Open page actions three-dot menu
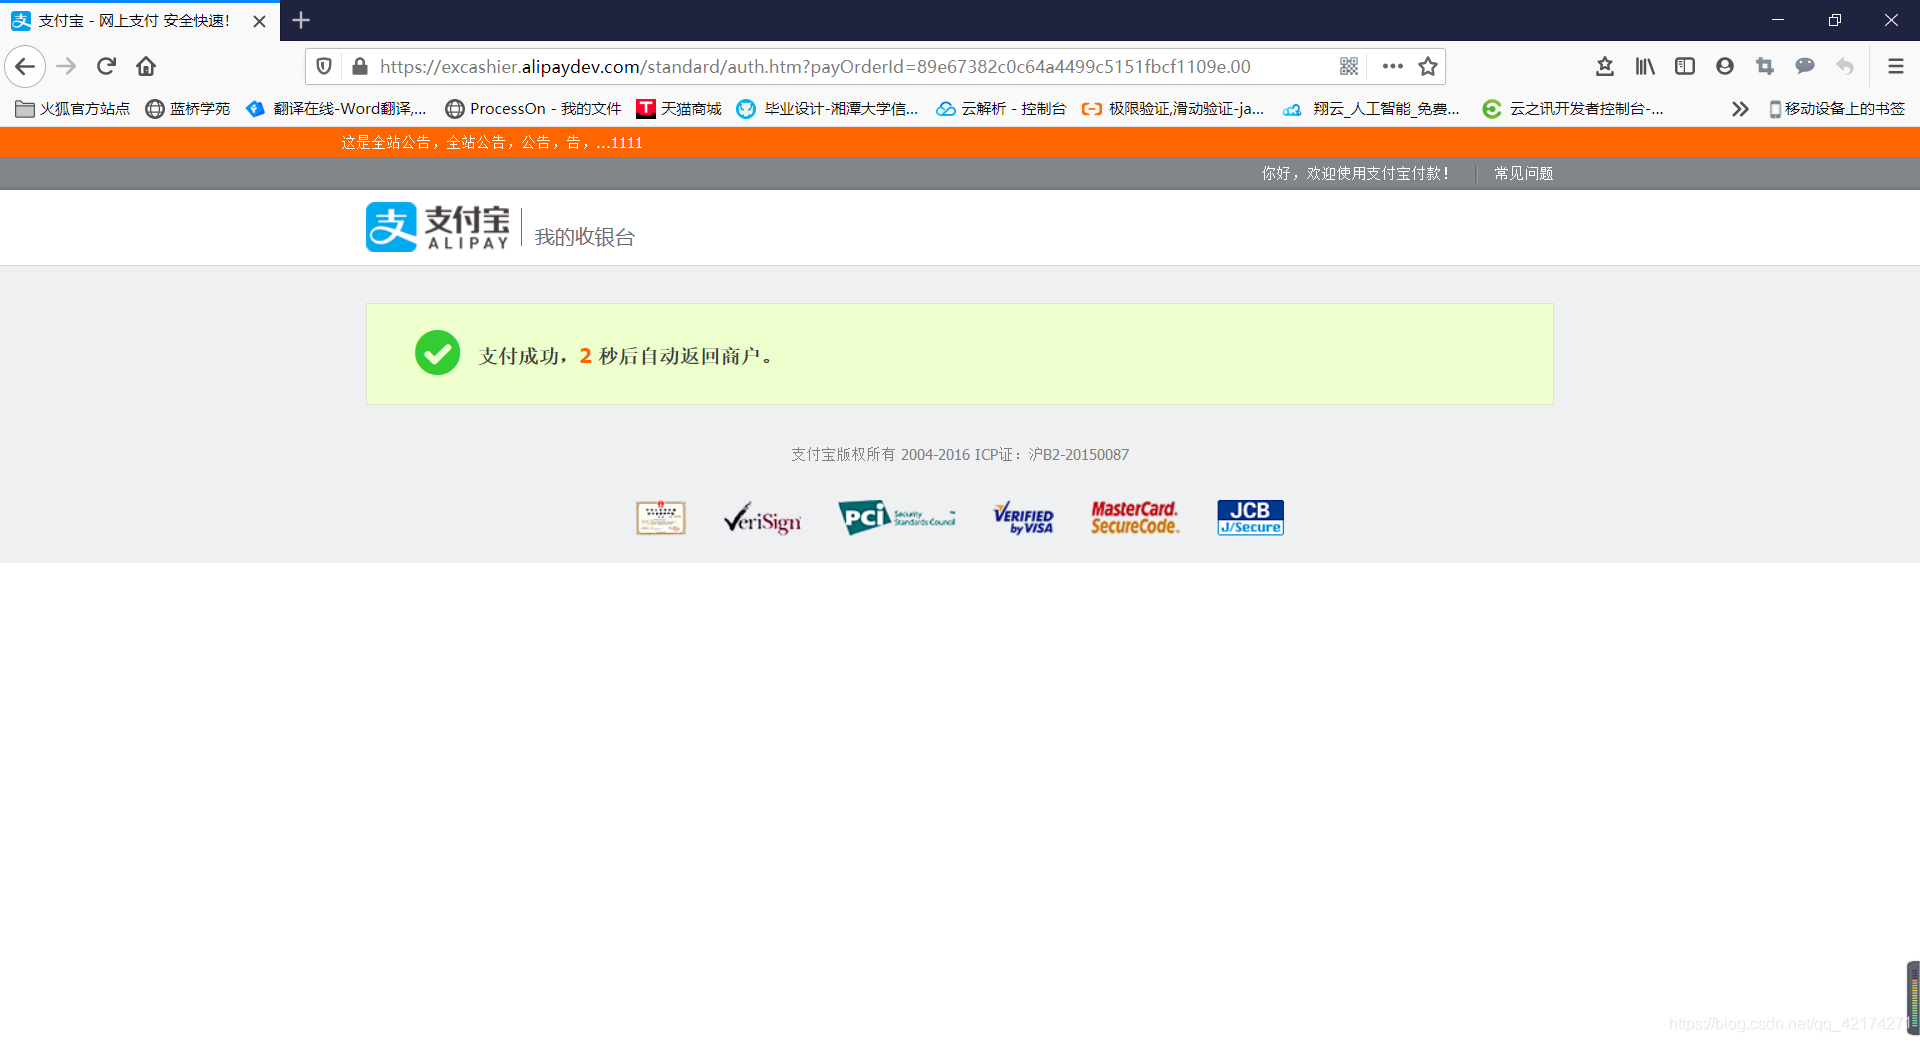This screenshot has width=1920, height=1042. [x=1392, y=66]
